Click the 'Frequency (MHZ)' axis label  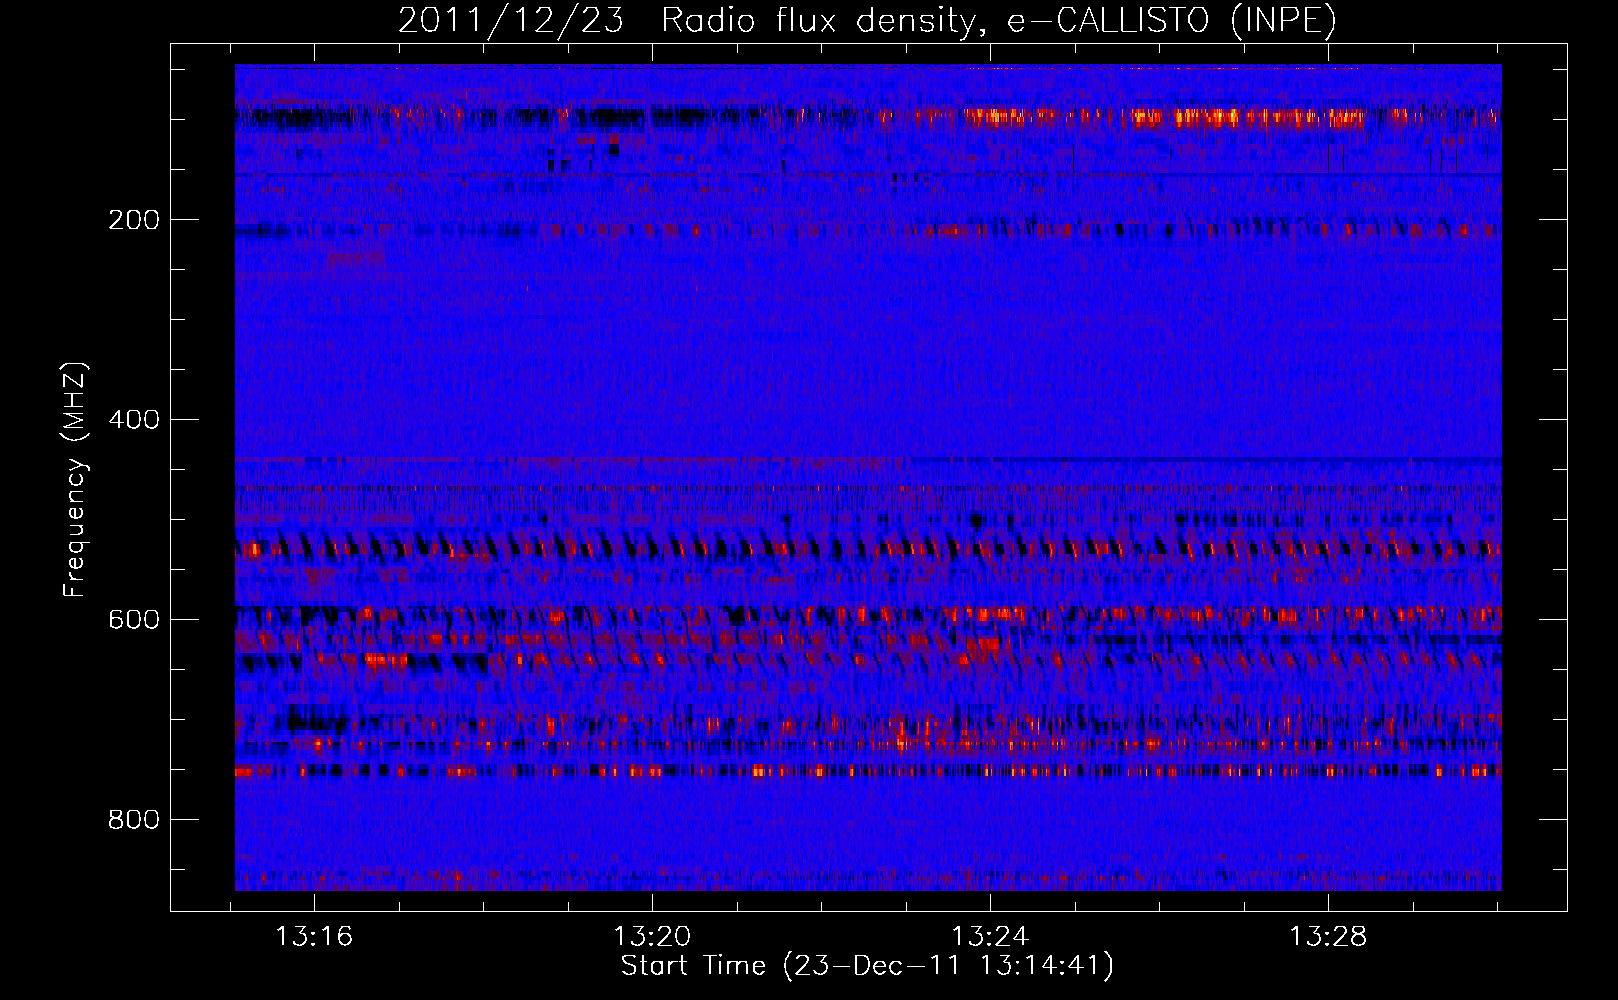(75, 479)
